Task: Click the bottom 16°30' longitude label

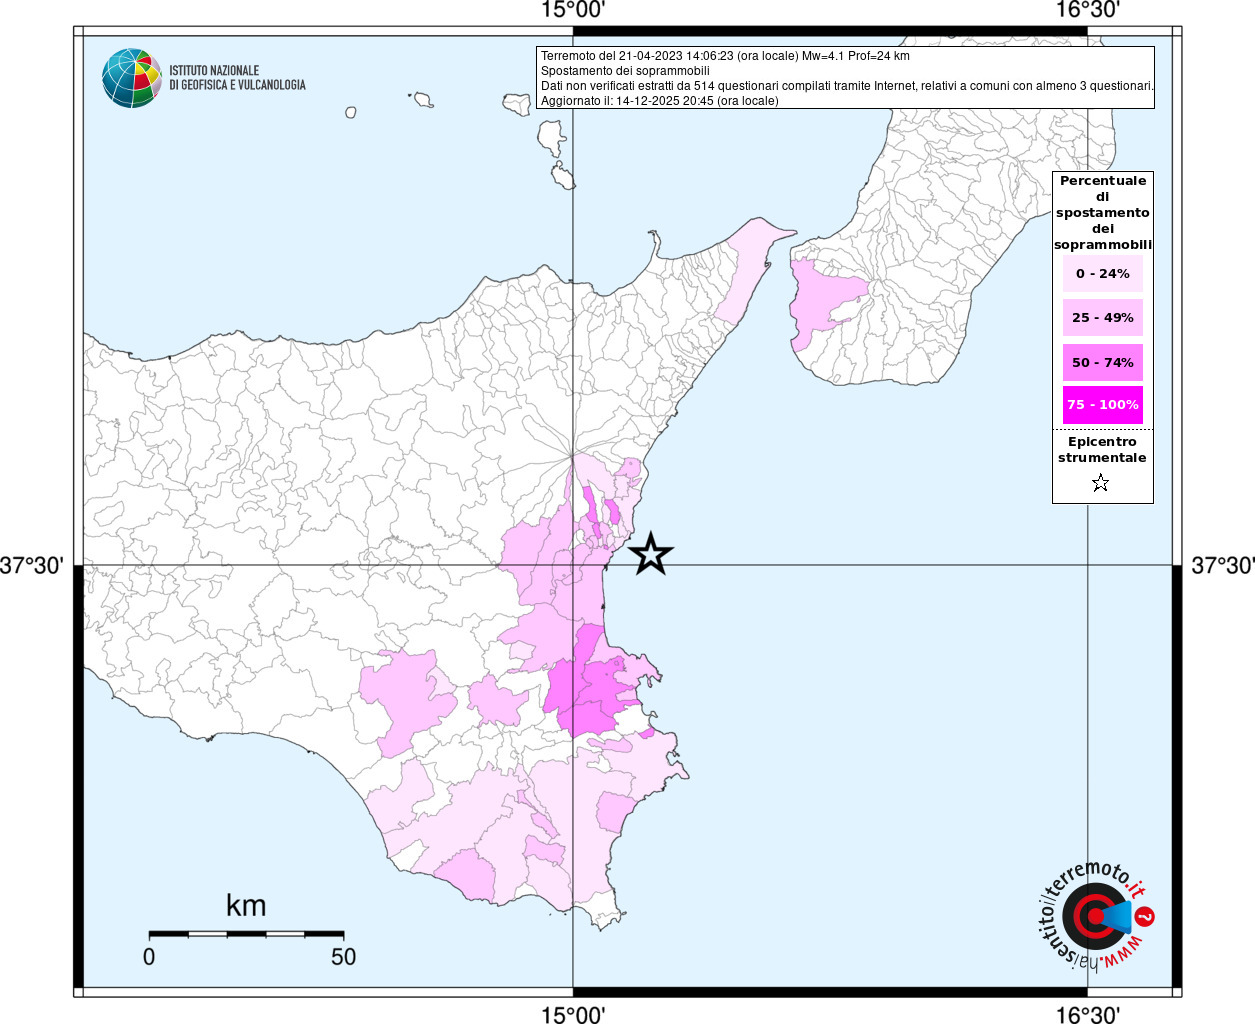Action: (x=1087, y=1014)
